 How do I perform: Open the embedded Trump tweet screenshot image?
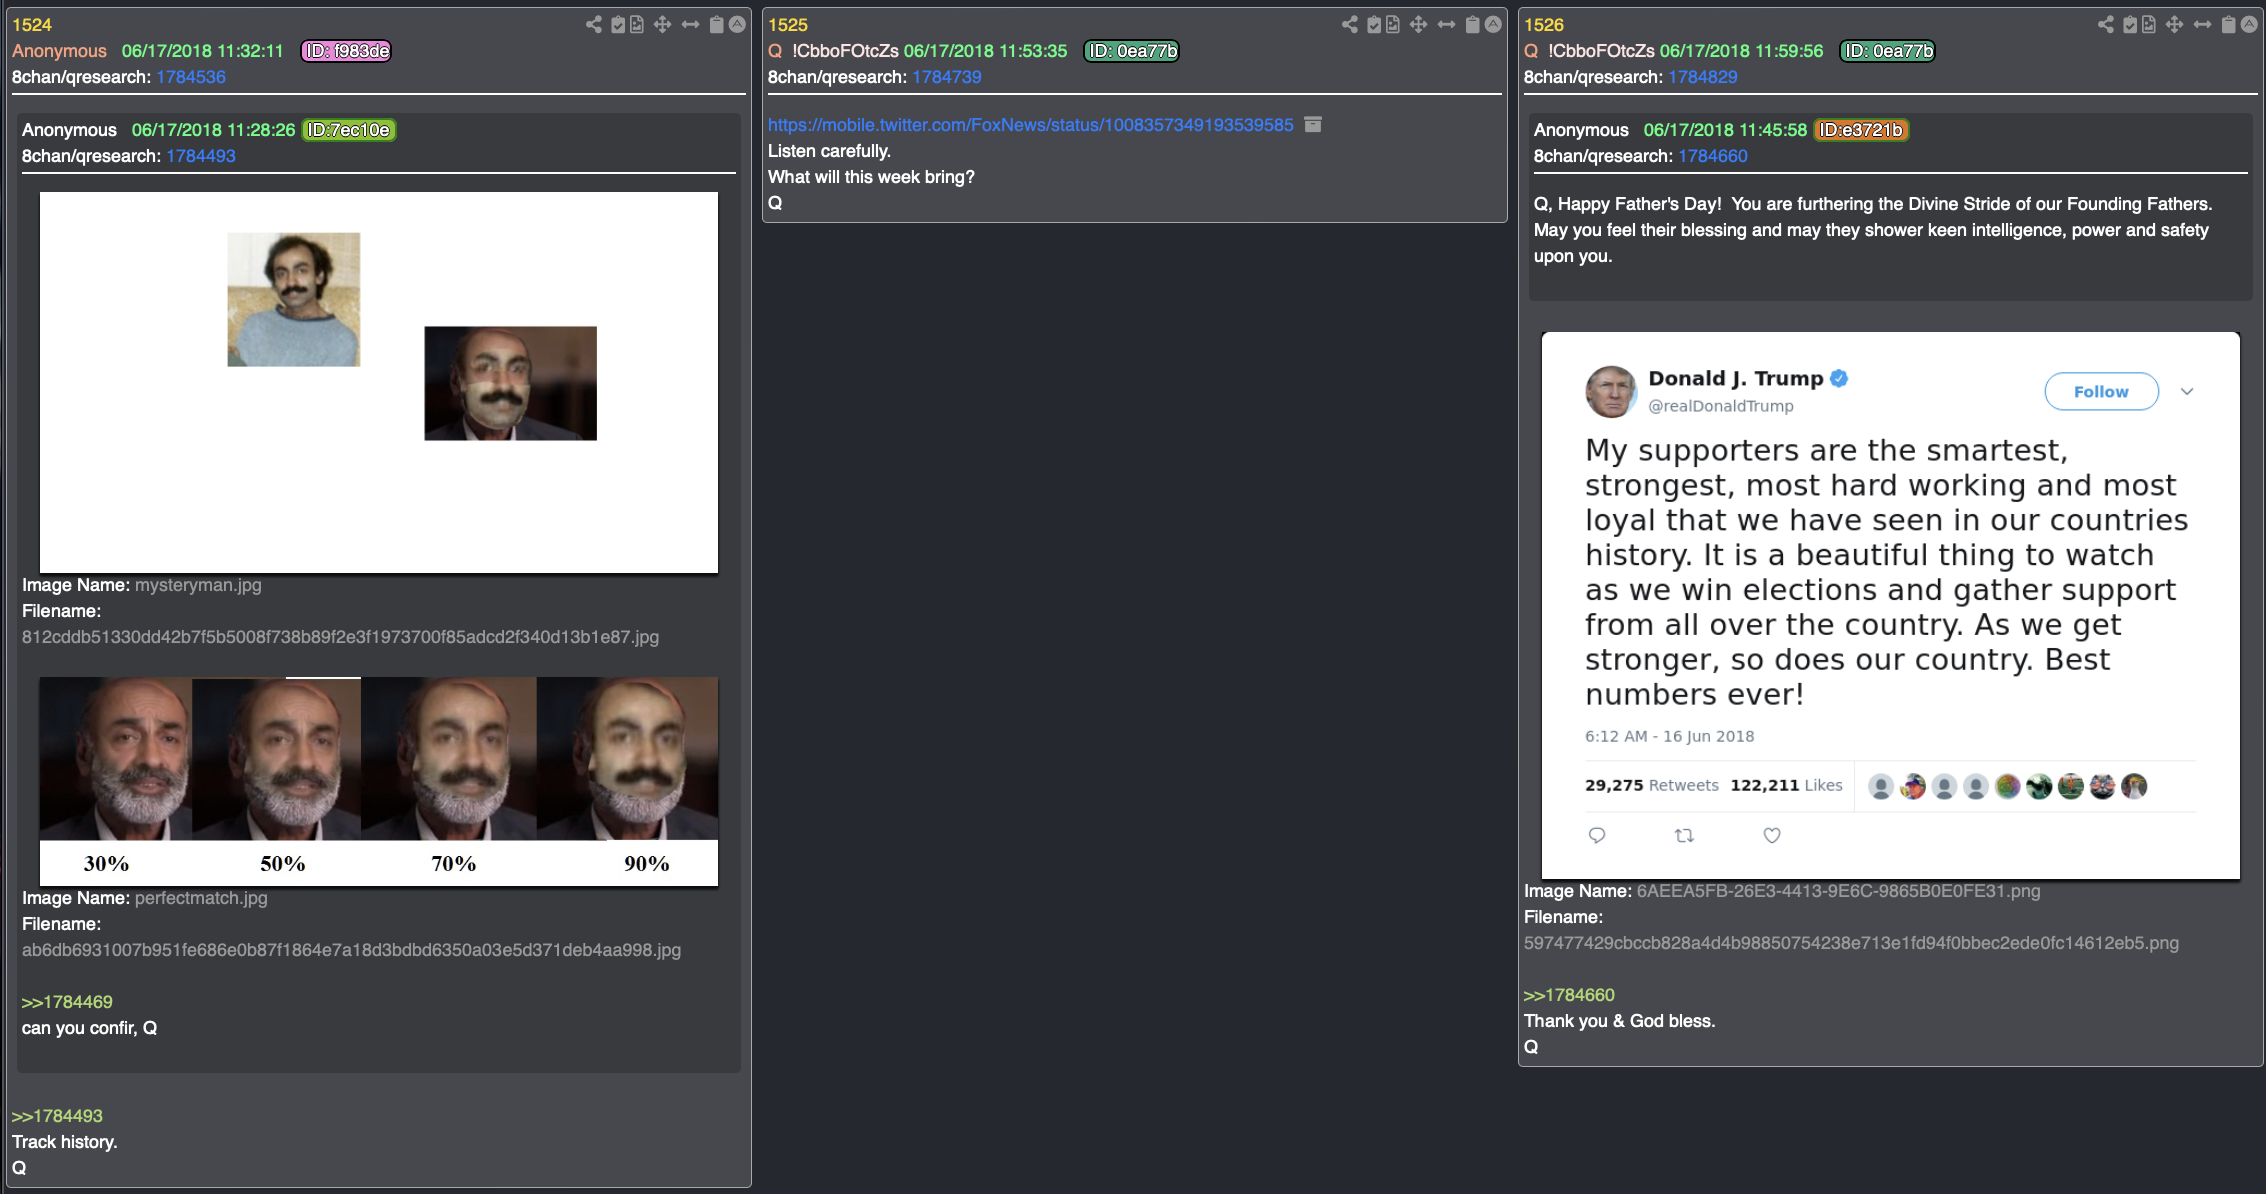click(x=1890, y=606)
